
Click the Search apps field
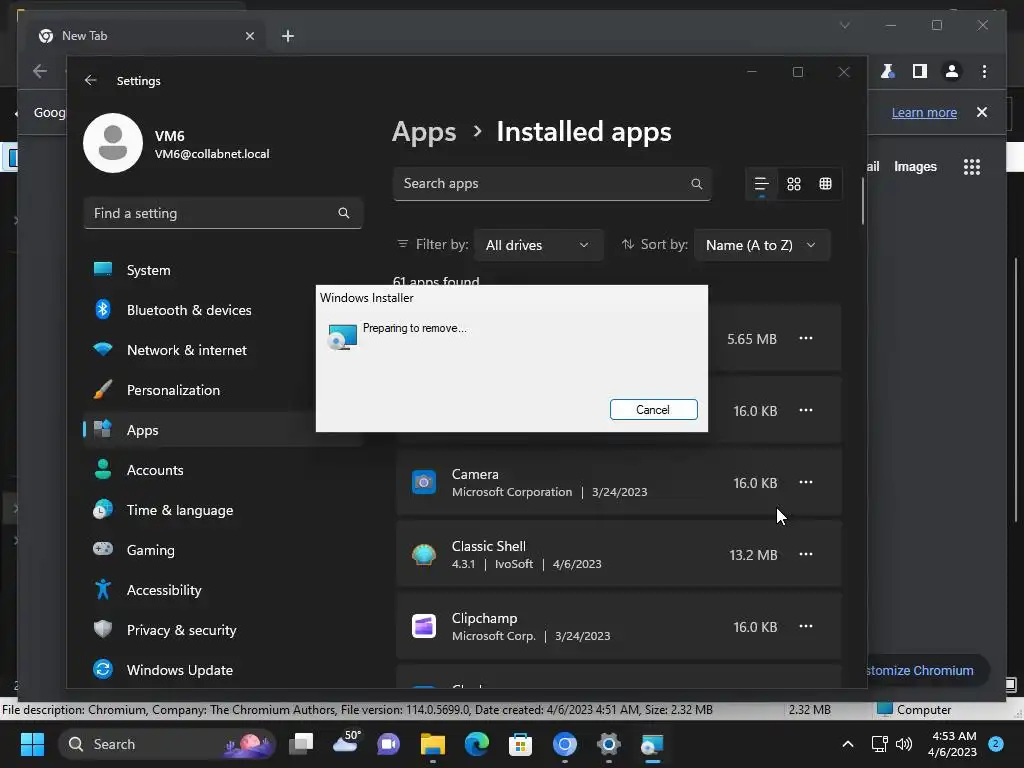[552, 184]
